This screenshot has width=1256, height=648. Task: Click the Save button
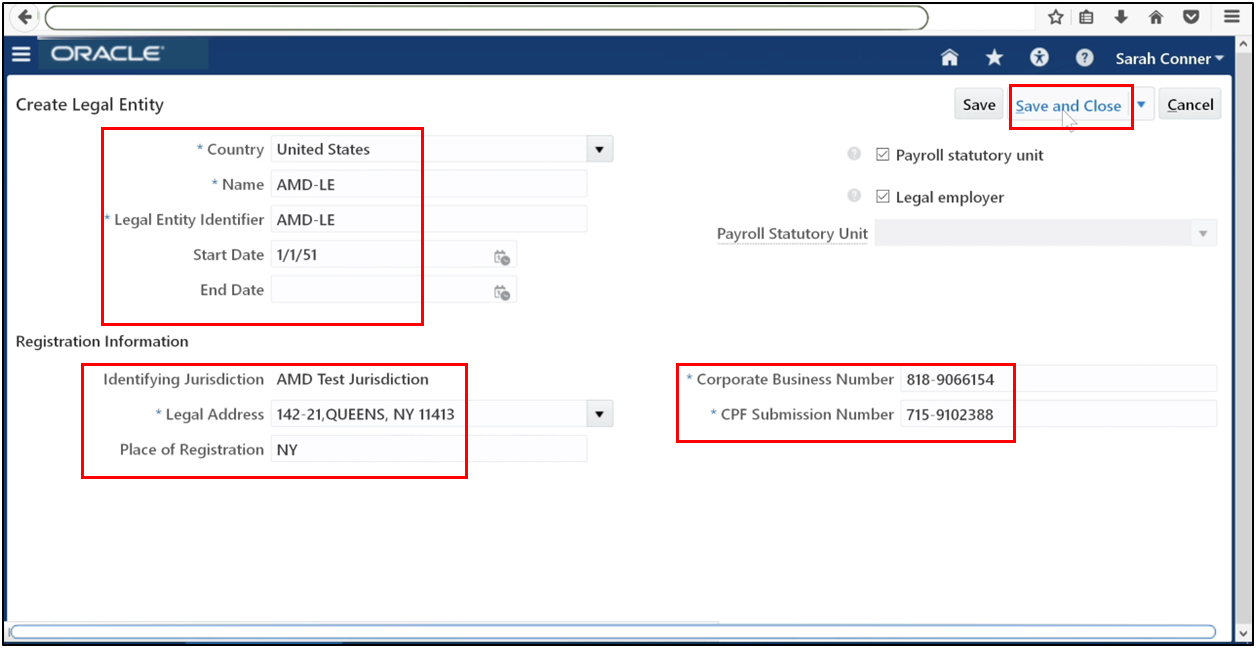point(978,103)
